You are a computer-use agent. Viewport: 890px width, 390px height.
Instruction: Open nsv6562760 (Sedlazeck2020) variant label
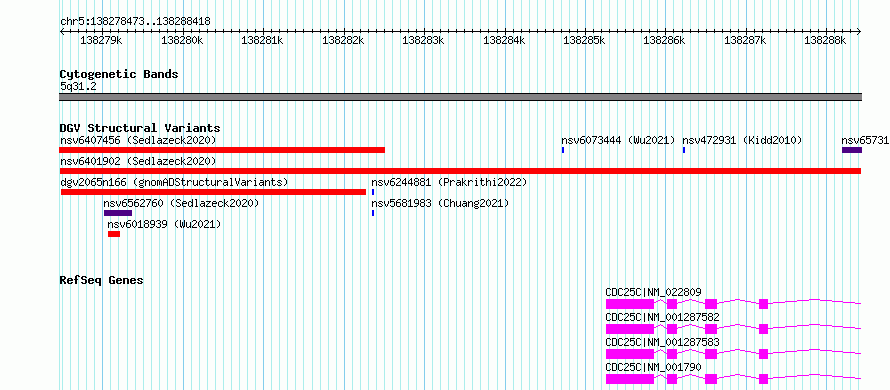click(181, 203)
